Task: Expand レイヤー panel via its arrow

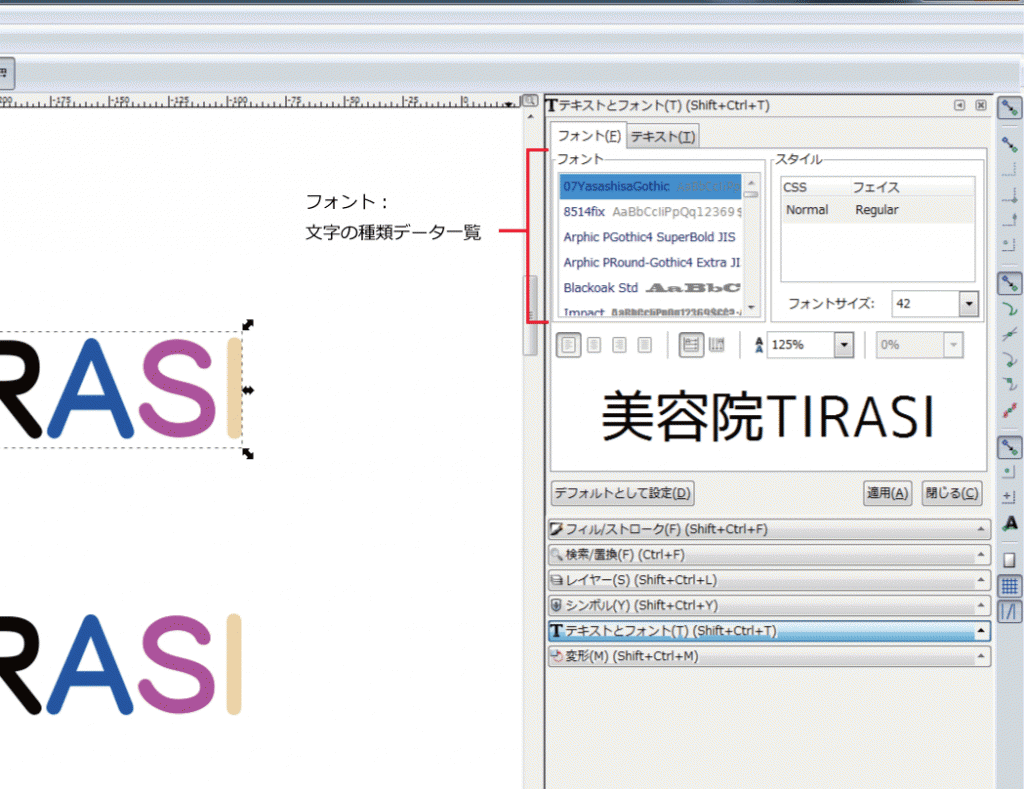Action: coord(980,580)
